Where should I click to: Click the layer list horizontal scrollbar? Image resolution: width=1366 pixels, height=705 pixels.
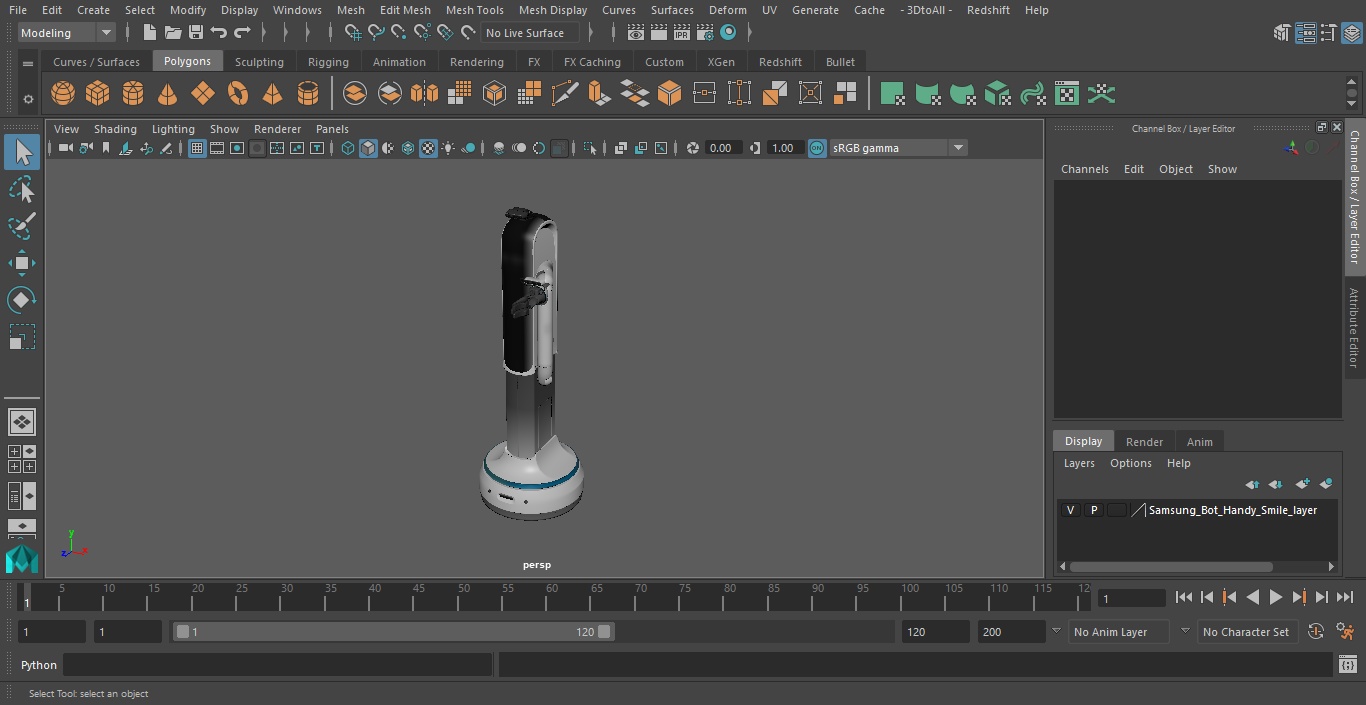[1171, 566]
